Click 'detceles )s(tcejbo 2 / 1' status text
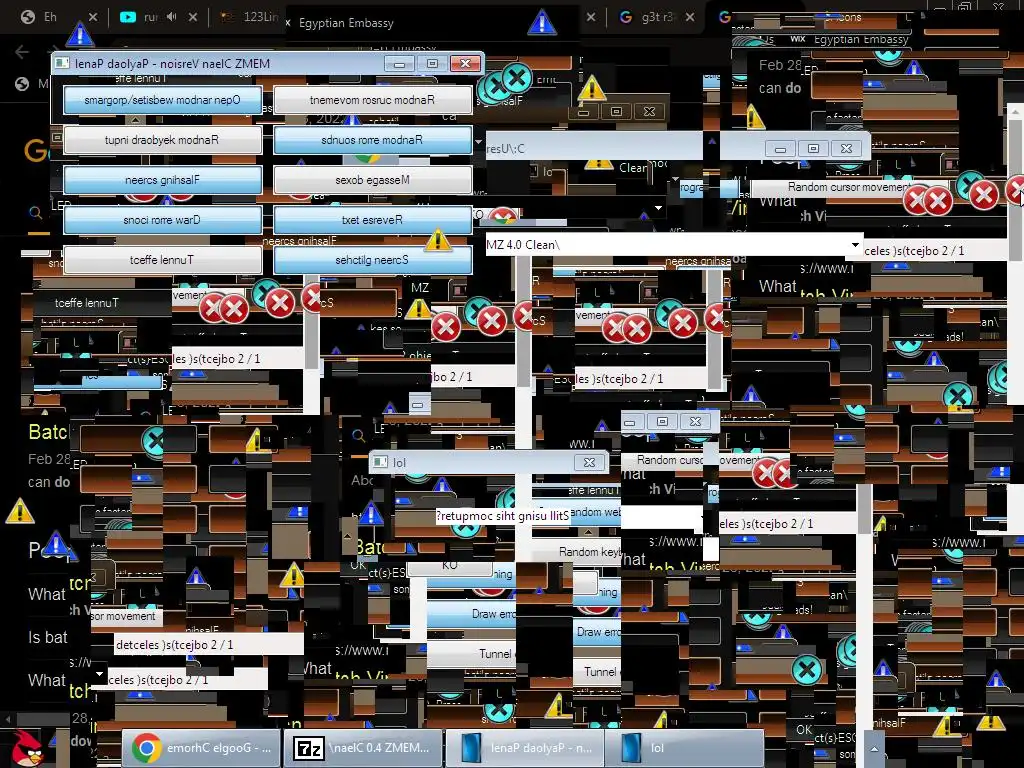Image resolution: width=1024 pixels, height=768 pixels. coord(174,645)
